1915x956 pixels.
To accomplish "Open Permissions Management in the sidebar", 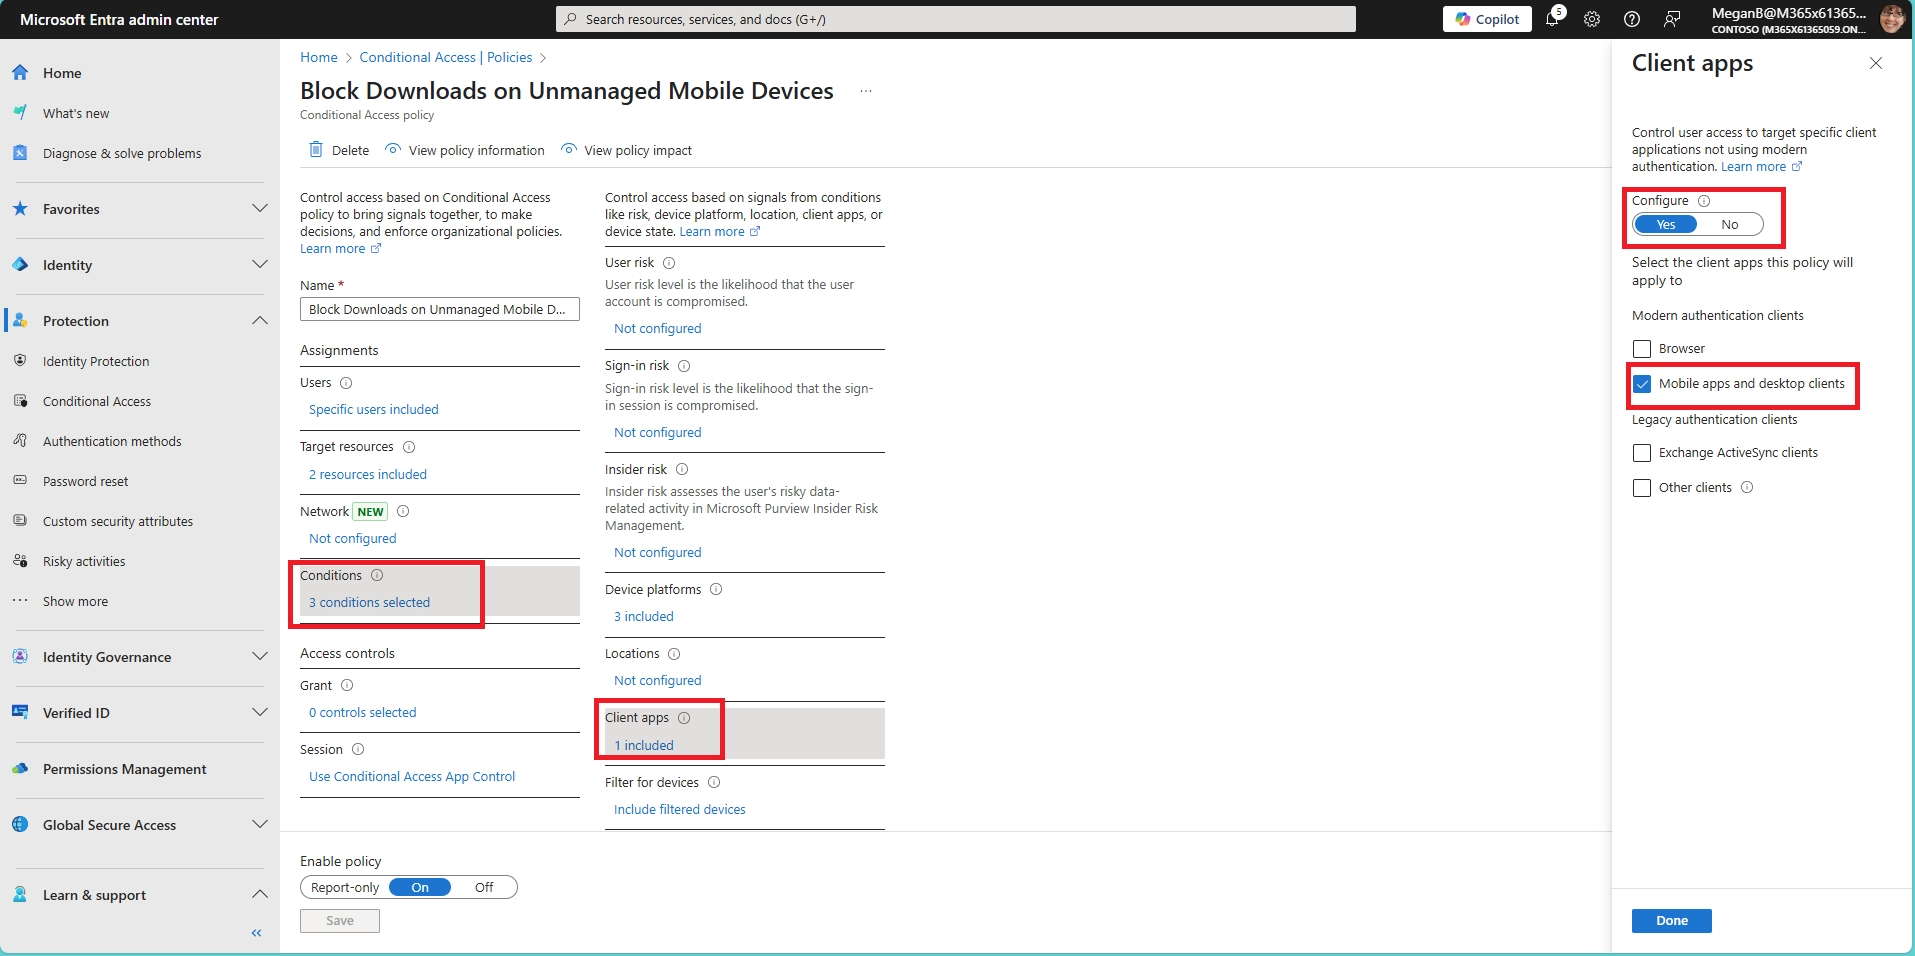I will pos(125,769).
